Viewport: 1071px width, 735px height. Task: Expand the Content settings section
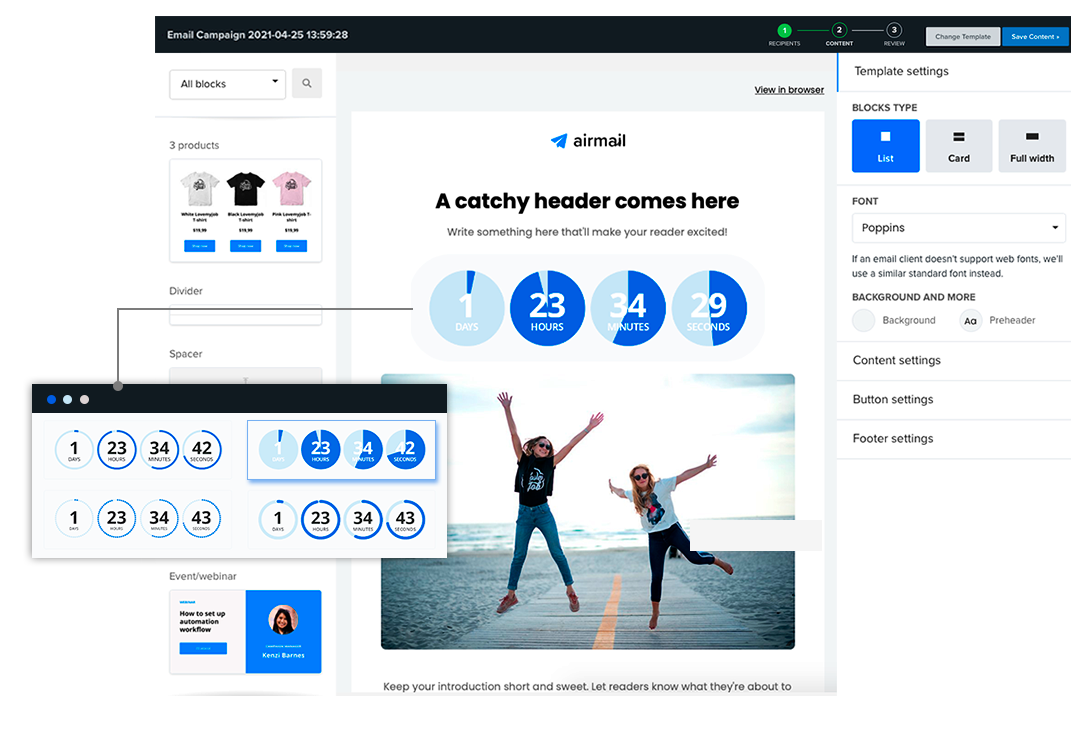pos(896,360)
